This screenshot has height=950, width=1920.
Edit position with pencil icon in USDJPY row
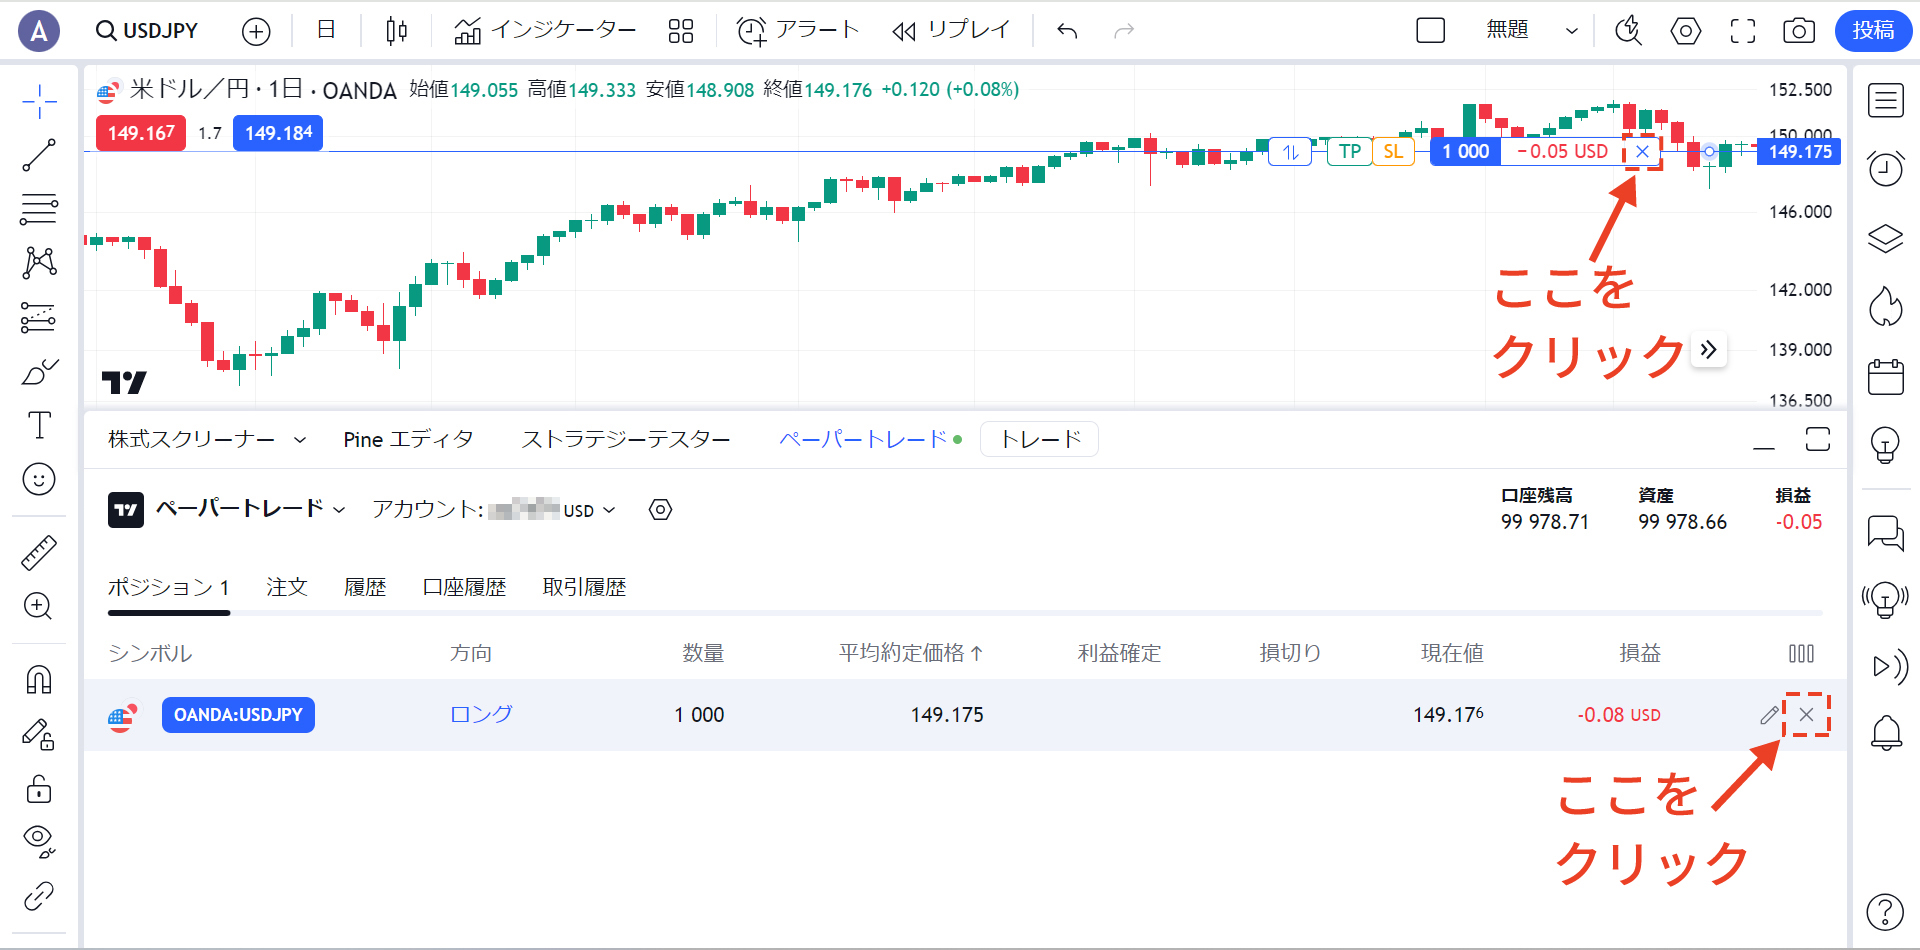point(1769,715)
